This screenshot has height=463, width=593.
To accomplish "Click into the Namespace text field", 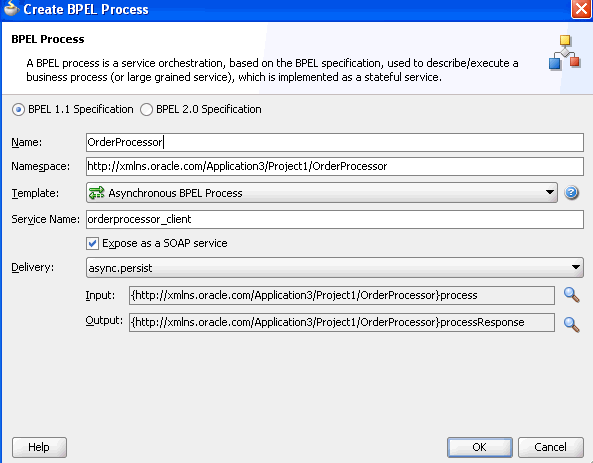I will tap(335, 166).
